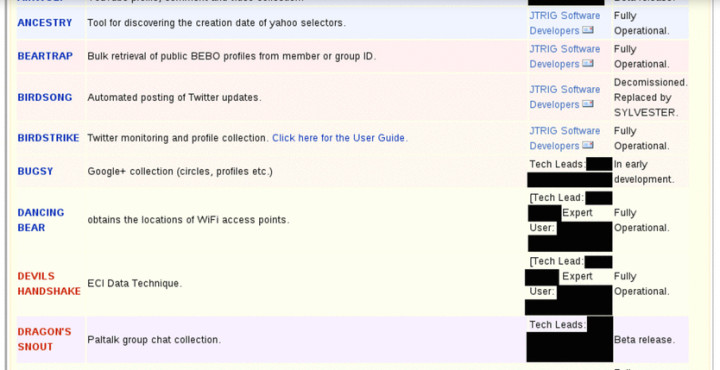The image size is (720, 370).
Task: Select 'Google+ collection (circles, profiles etc.)' text
Action: (180, 171)
